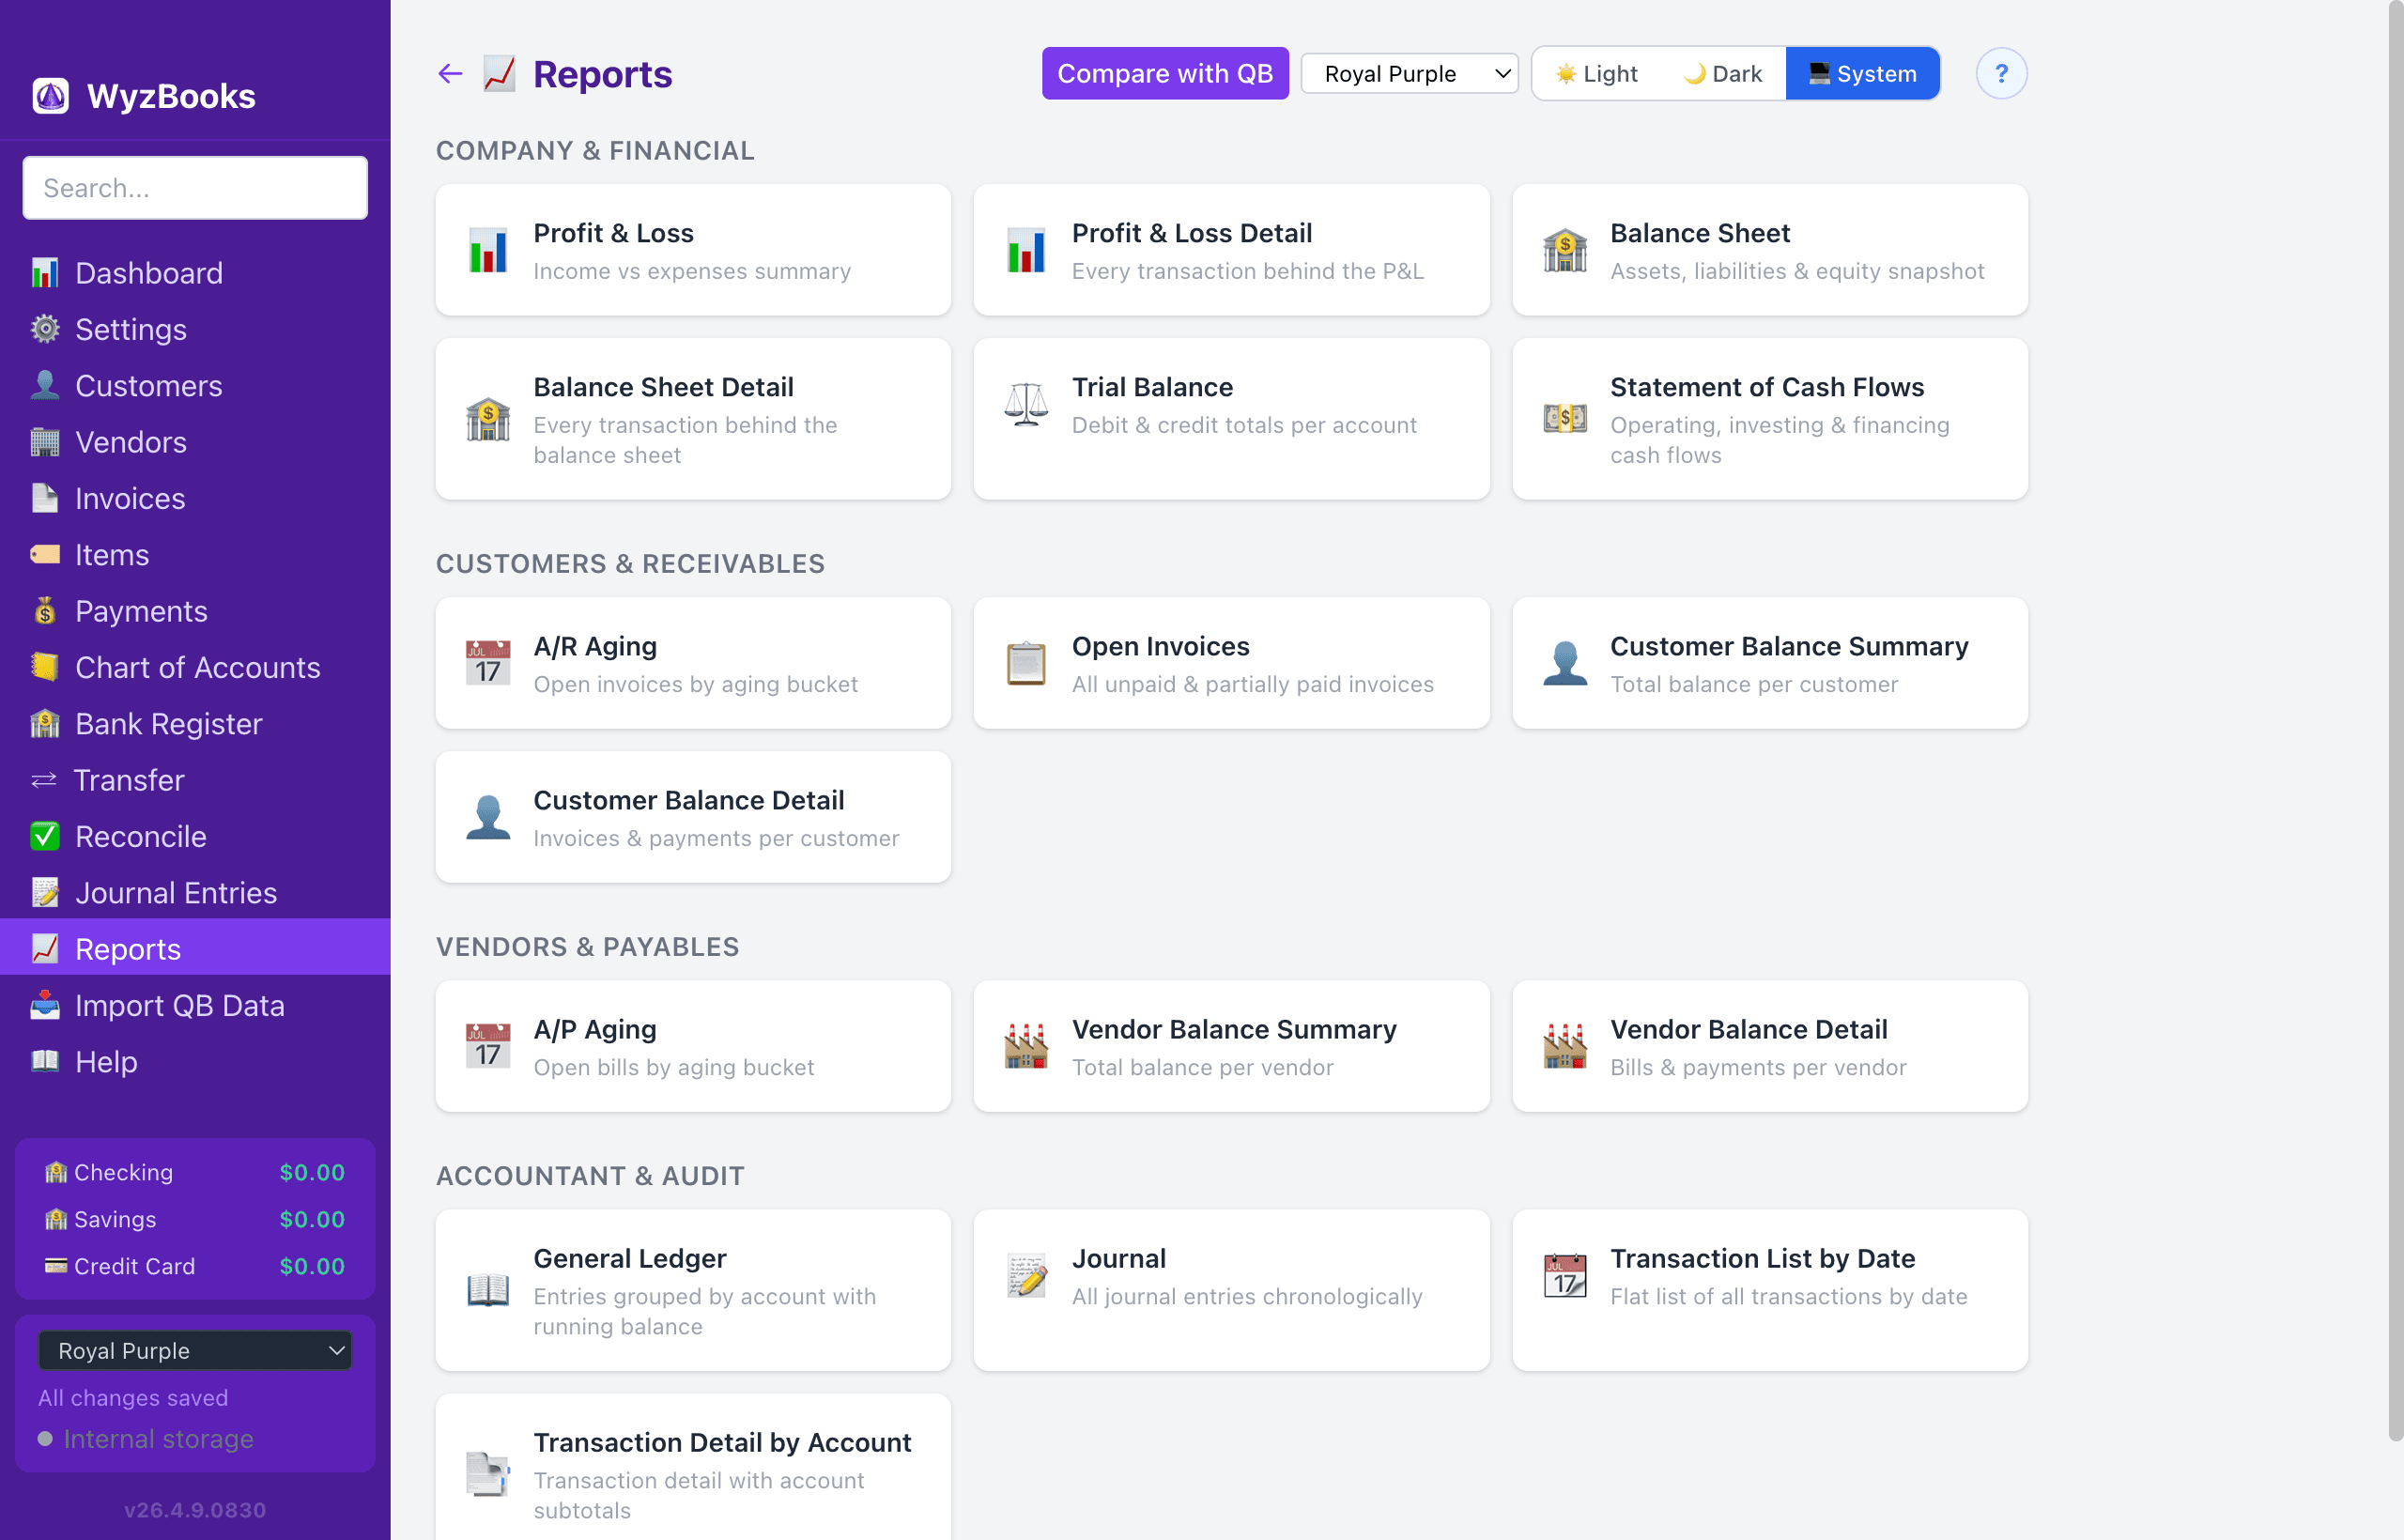This screenshot has width=2404, height=1540.
Task: Switch theme to Light mode
Action: point(1596,73)
